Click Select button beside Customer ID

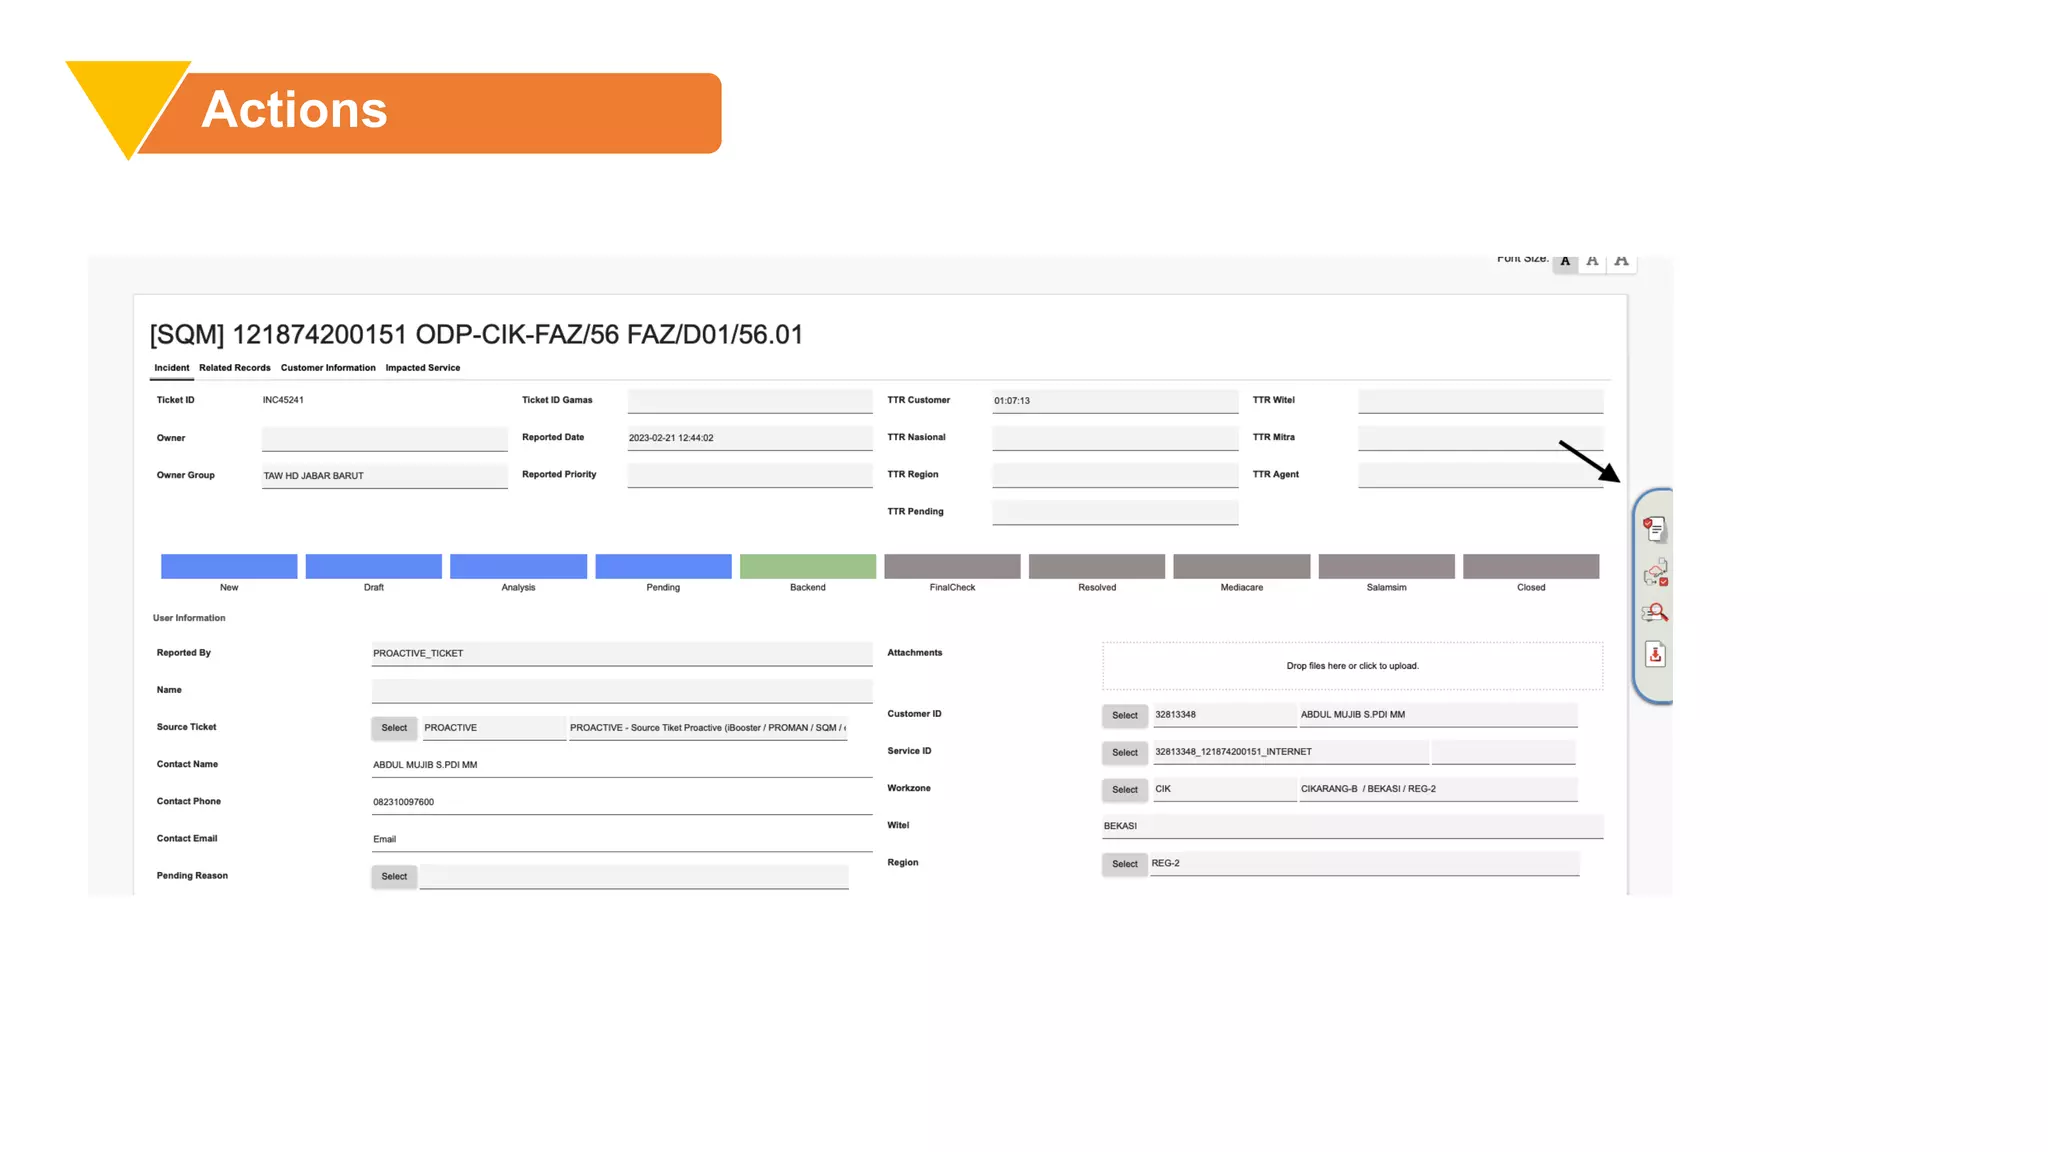click(1124, 716)
